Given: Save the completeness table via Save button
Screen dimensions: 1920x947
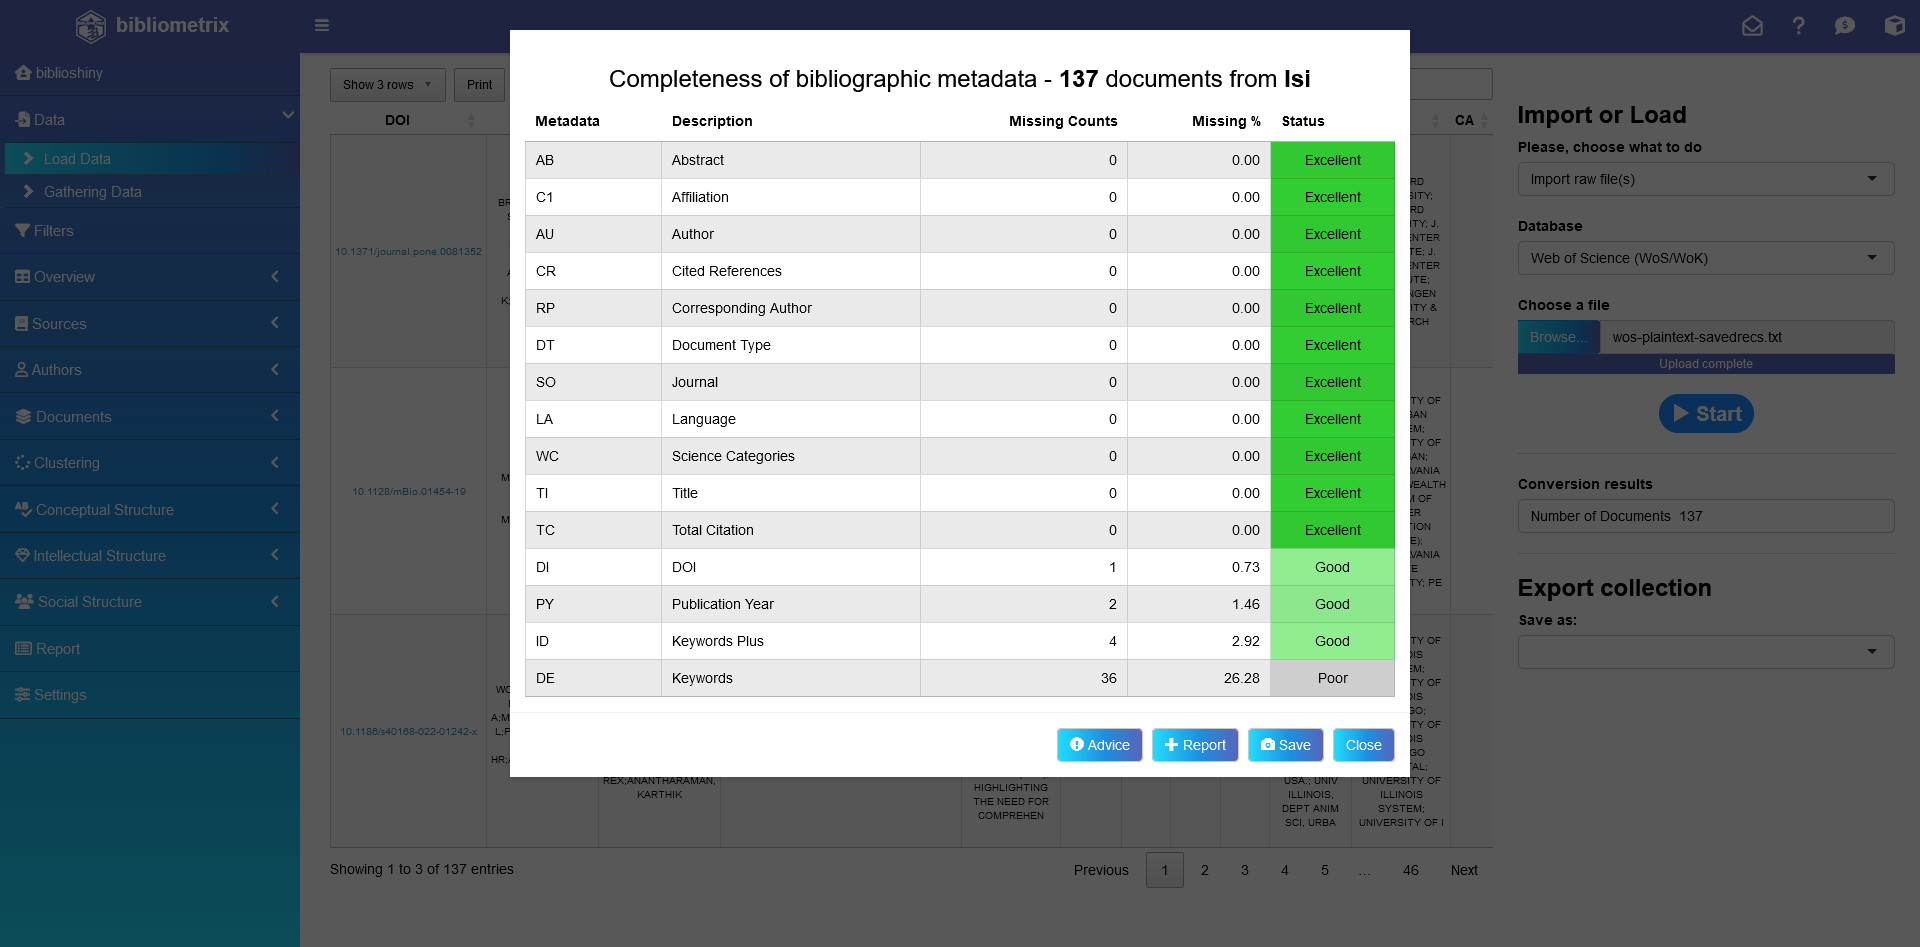Looking at the screenshot, I should point(1285,745).
